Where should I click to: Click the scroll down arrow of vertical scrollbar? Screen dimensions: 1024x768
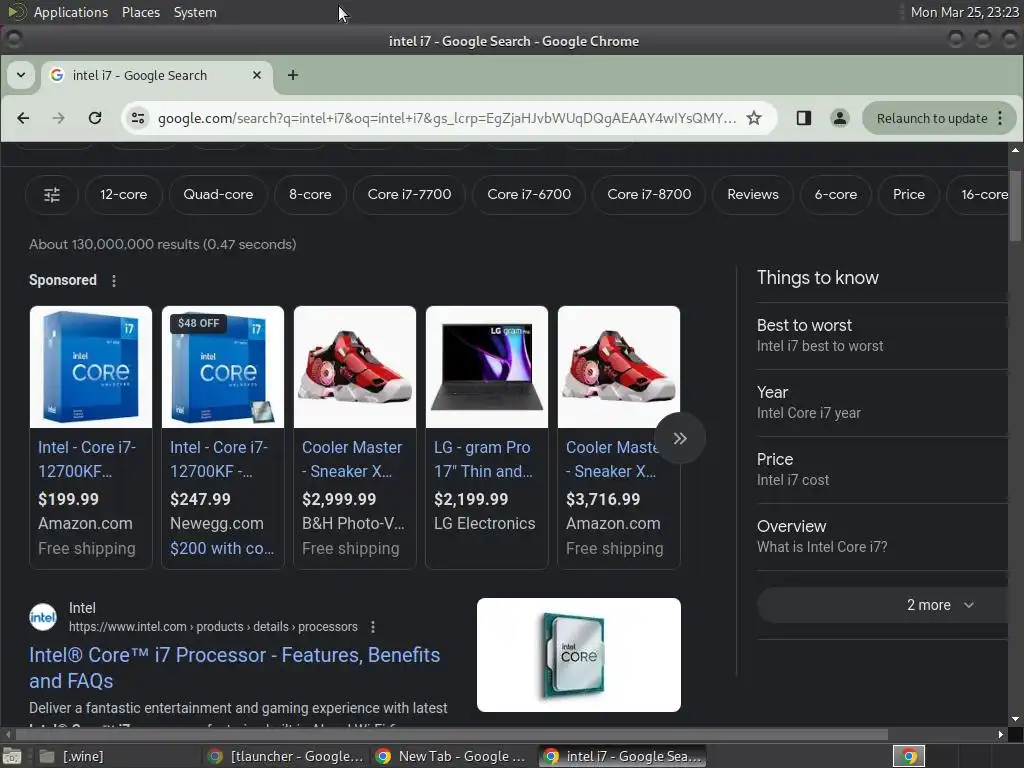(x=1015, y=719)
